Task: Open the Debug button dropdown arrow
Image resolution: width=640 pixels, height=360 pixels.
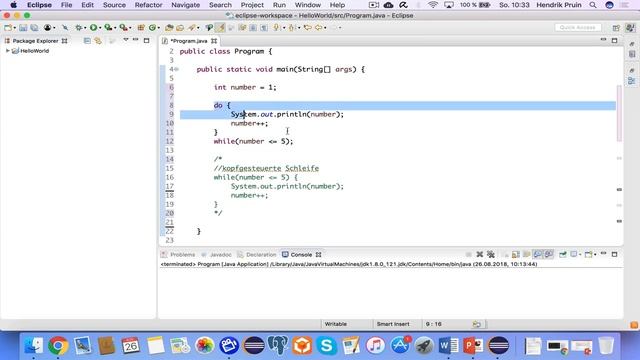Action: 85,28
